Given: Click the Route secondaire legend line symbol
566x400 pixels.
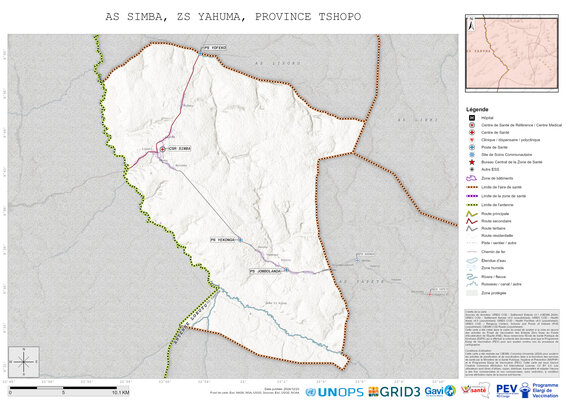Looking at the screenshot, I should click(472, 221).
